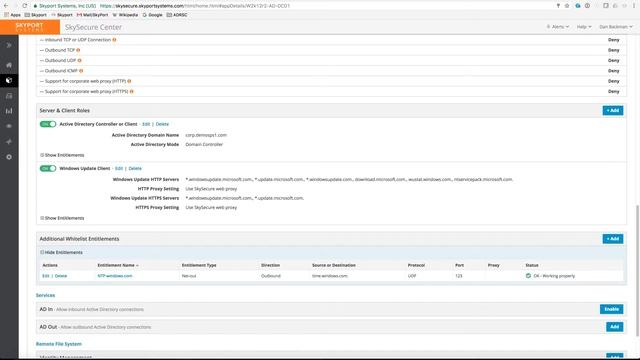
Task: Click the SkySecure Center title
Action: [x=93, y=27]
